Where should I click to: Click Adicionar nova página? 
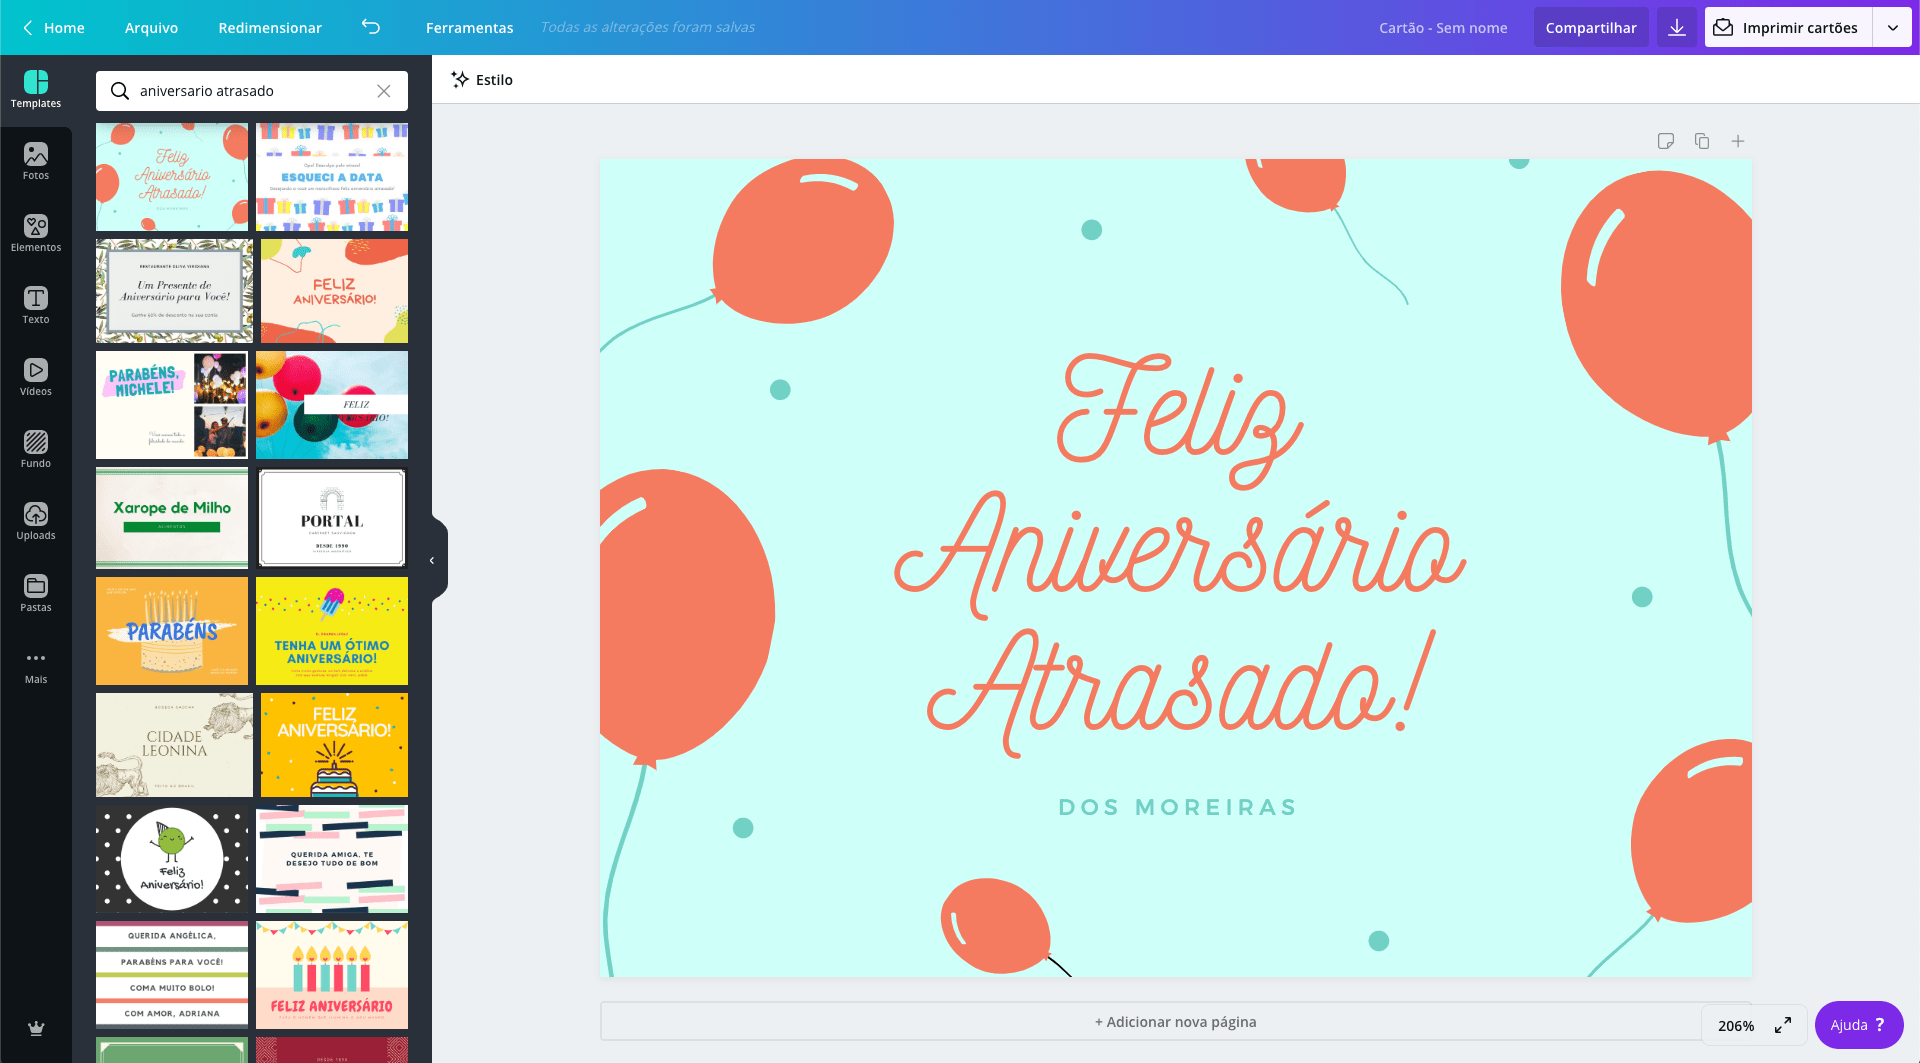[1175, 1021]
